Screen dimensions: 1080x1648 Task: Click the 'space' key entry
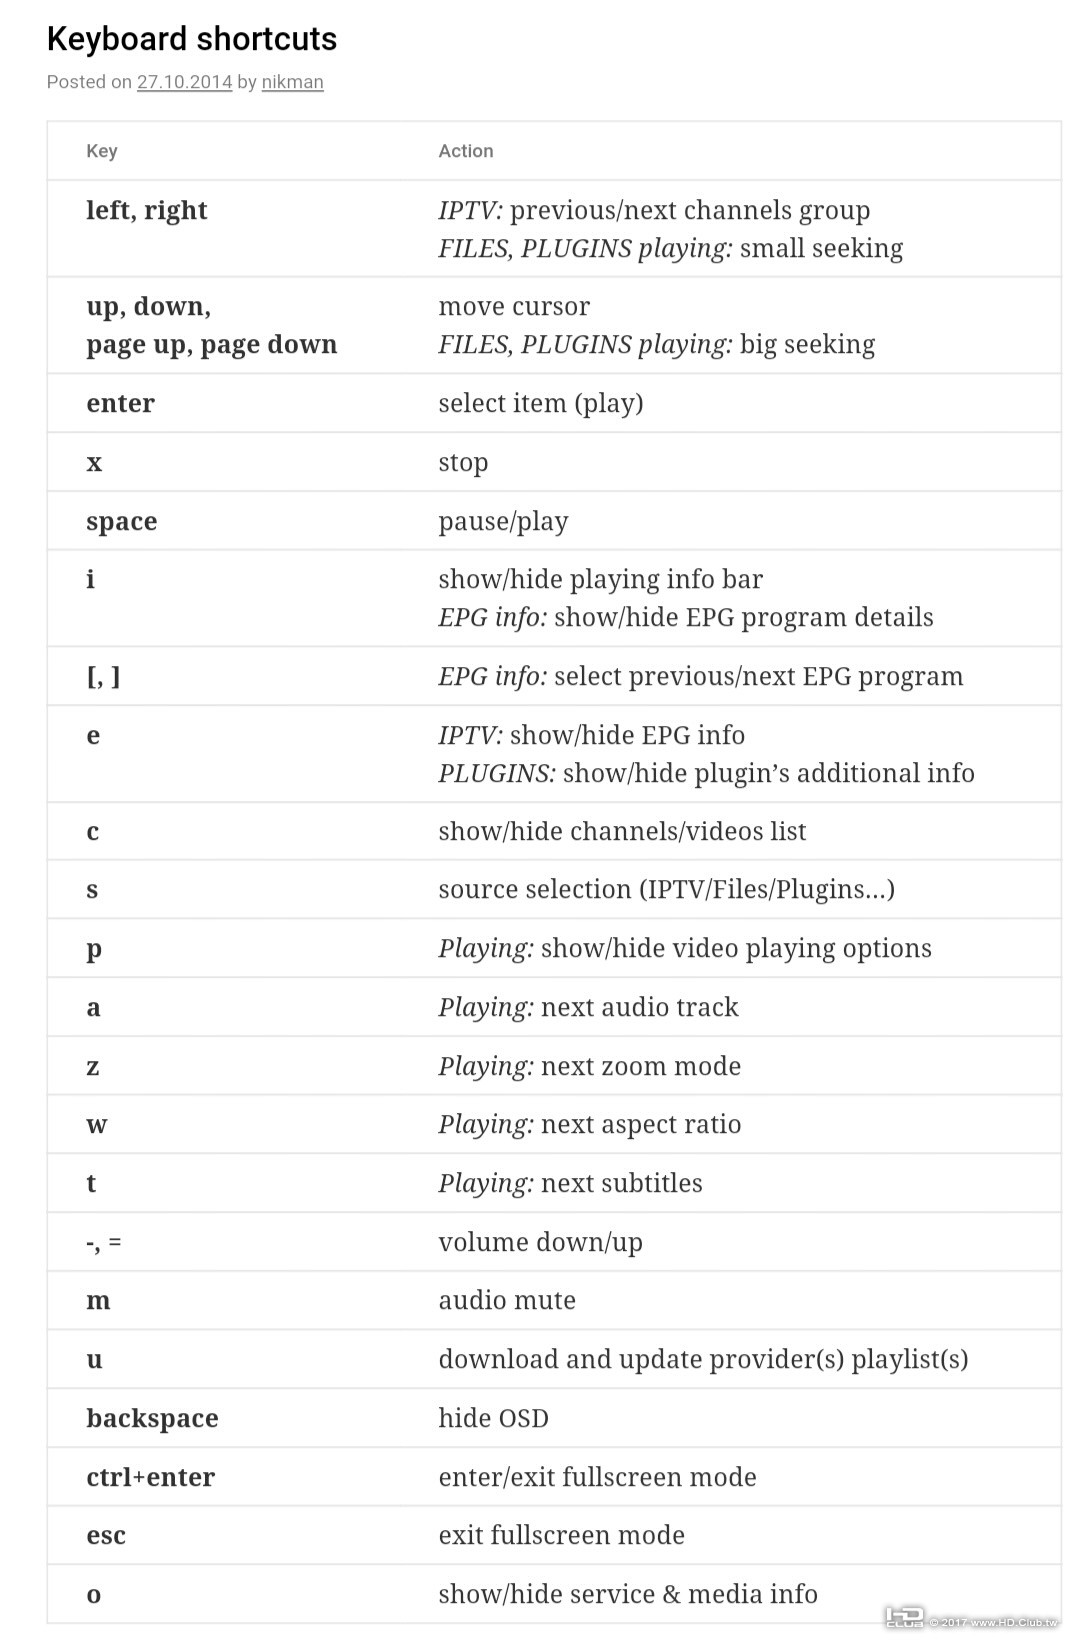122,521
